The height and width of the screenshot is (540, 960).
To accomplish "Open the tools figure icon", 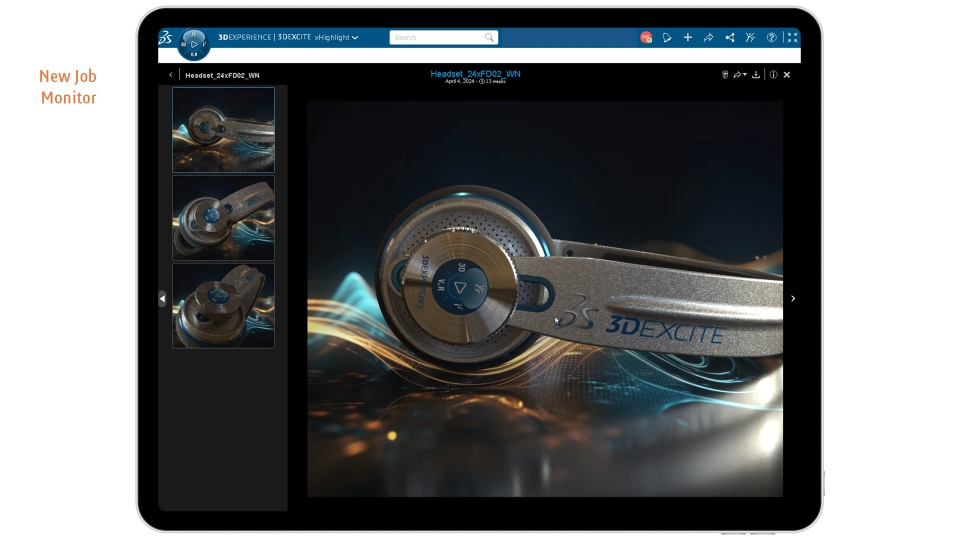I will [750, 37].
